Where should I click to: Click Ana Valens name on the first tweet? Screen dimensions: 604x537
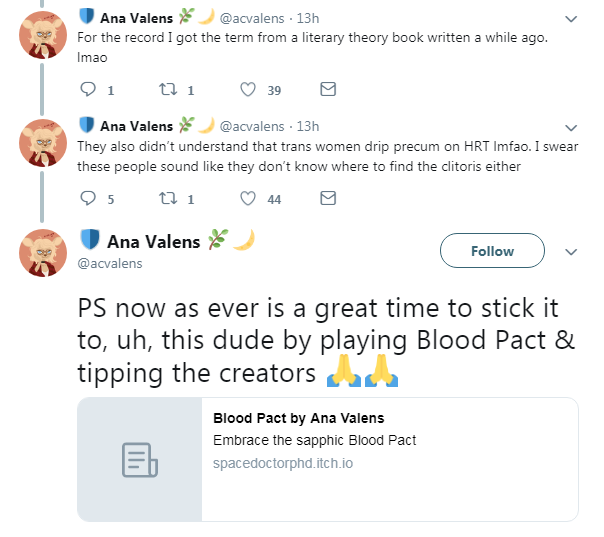click(136, 18)
